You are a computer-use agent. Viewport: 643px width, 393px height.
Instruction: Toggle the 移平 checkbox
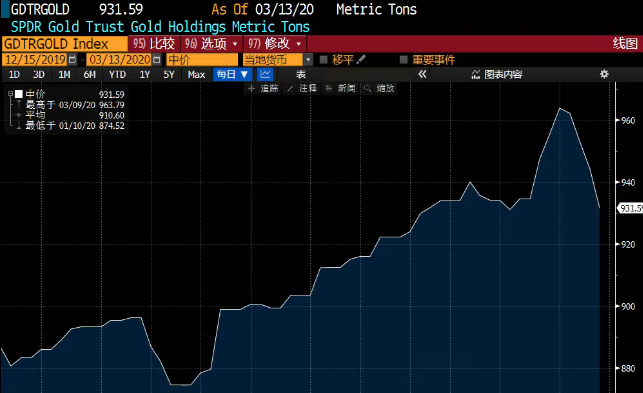pyautogui.click(x=324, y=60)
